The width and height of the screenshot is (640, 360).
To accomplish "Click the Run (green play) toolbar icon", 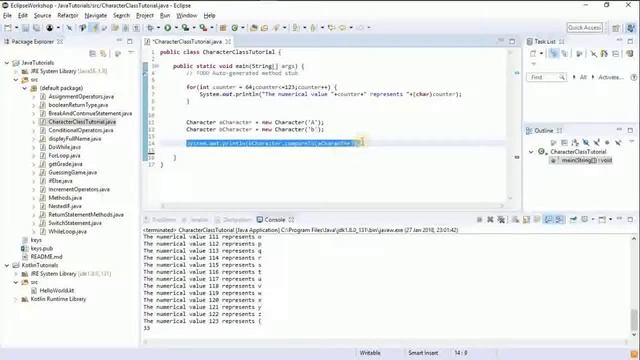I will point(168,28).
